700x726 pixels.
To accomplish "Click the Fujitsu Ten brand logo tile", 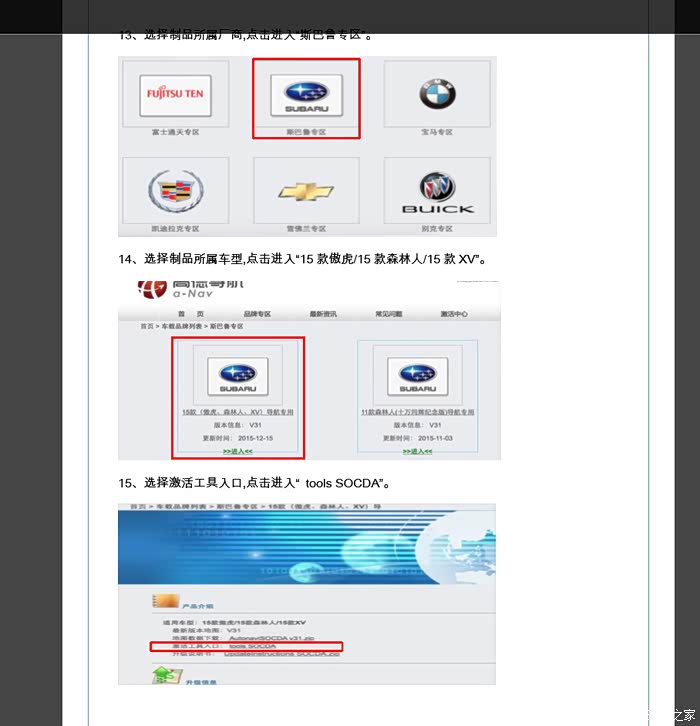I will pos(175,95).
